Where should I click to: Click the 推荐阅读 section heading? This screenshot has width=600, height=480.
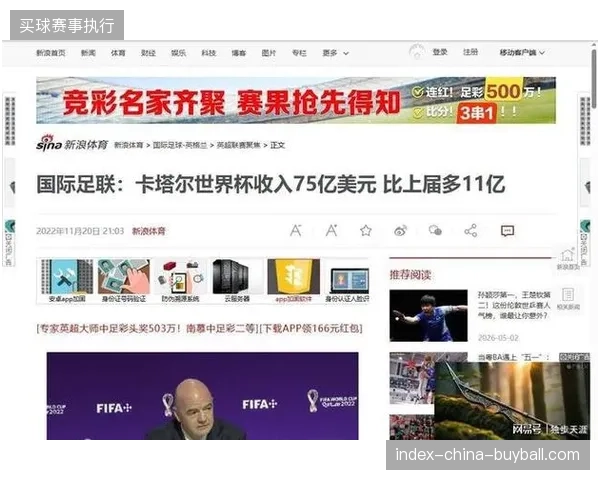click(410, 274)
